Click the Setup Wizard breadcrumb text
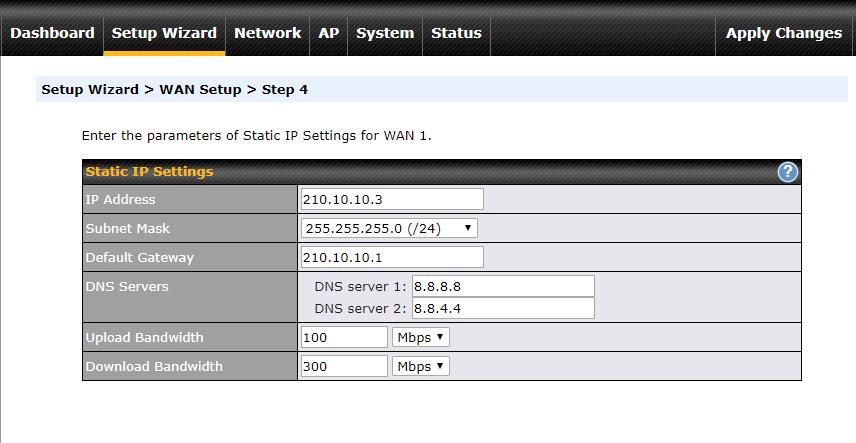 90,89
